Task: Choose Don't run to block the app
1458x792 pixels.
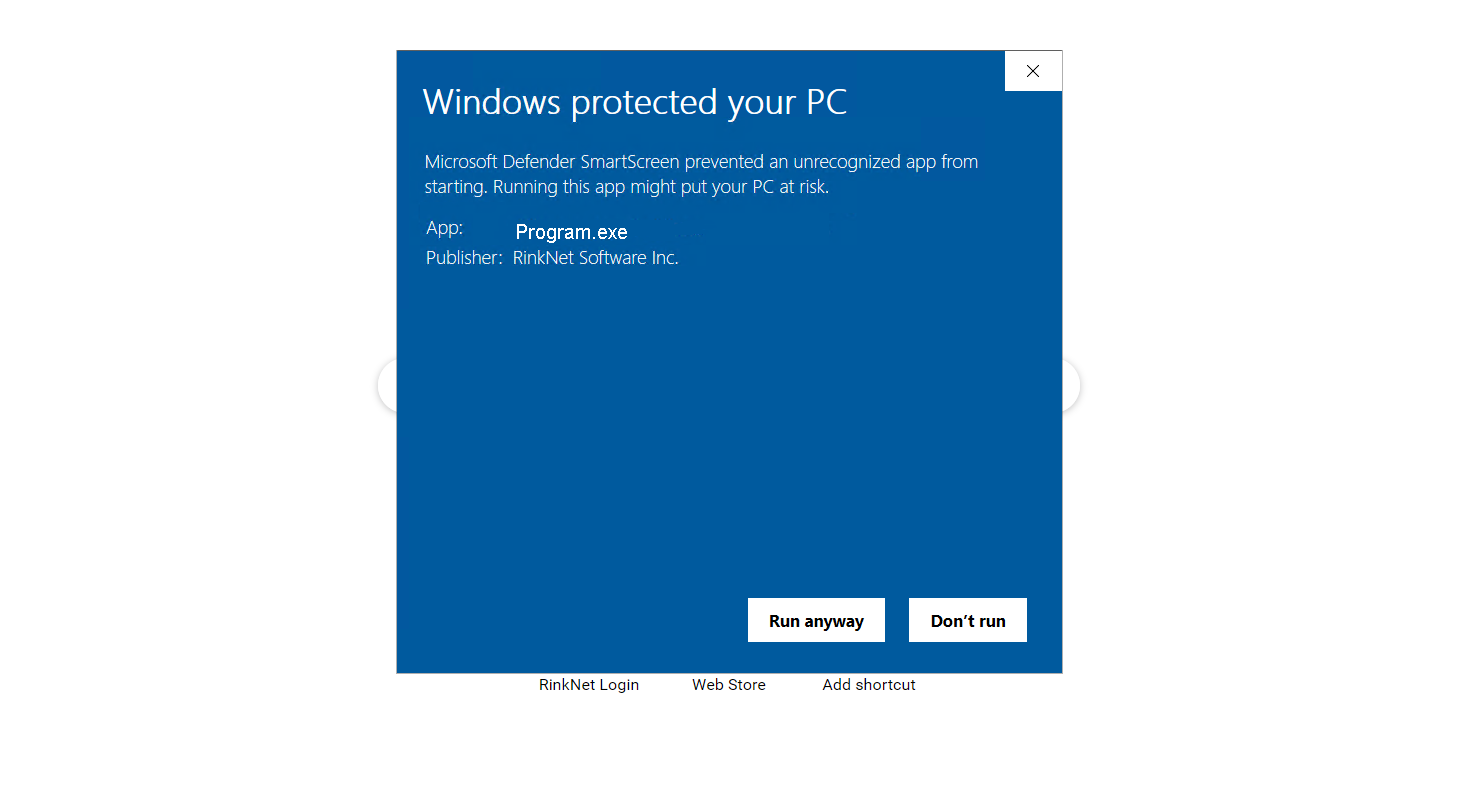Action: [x=968, y=620]
